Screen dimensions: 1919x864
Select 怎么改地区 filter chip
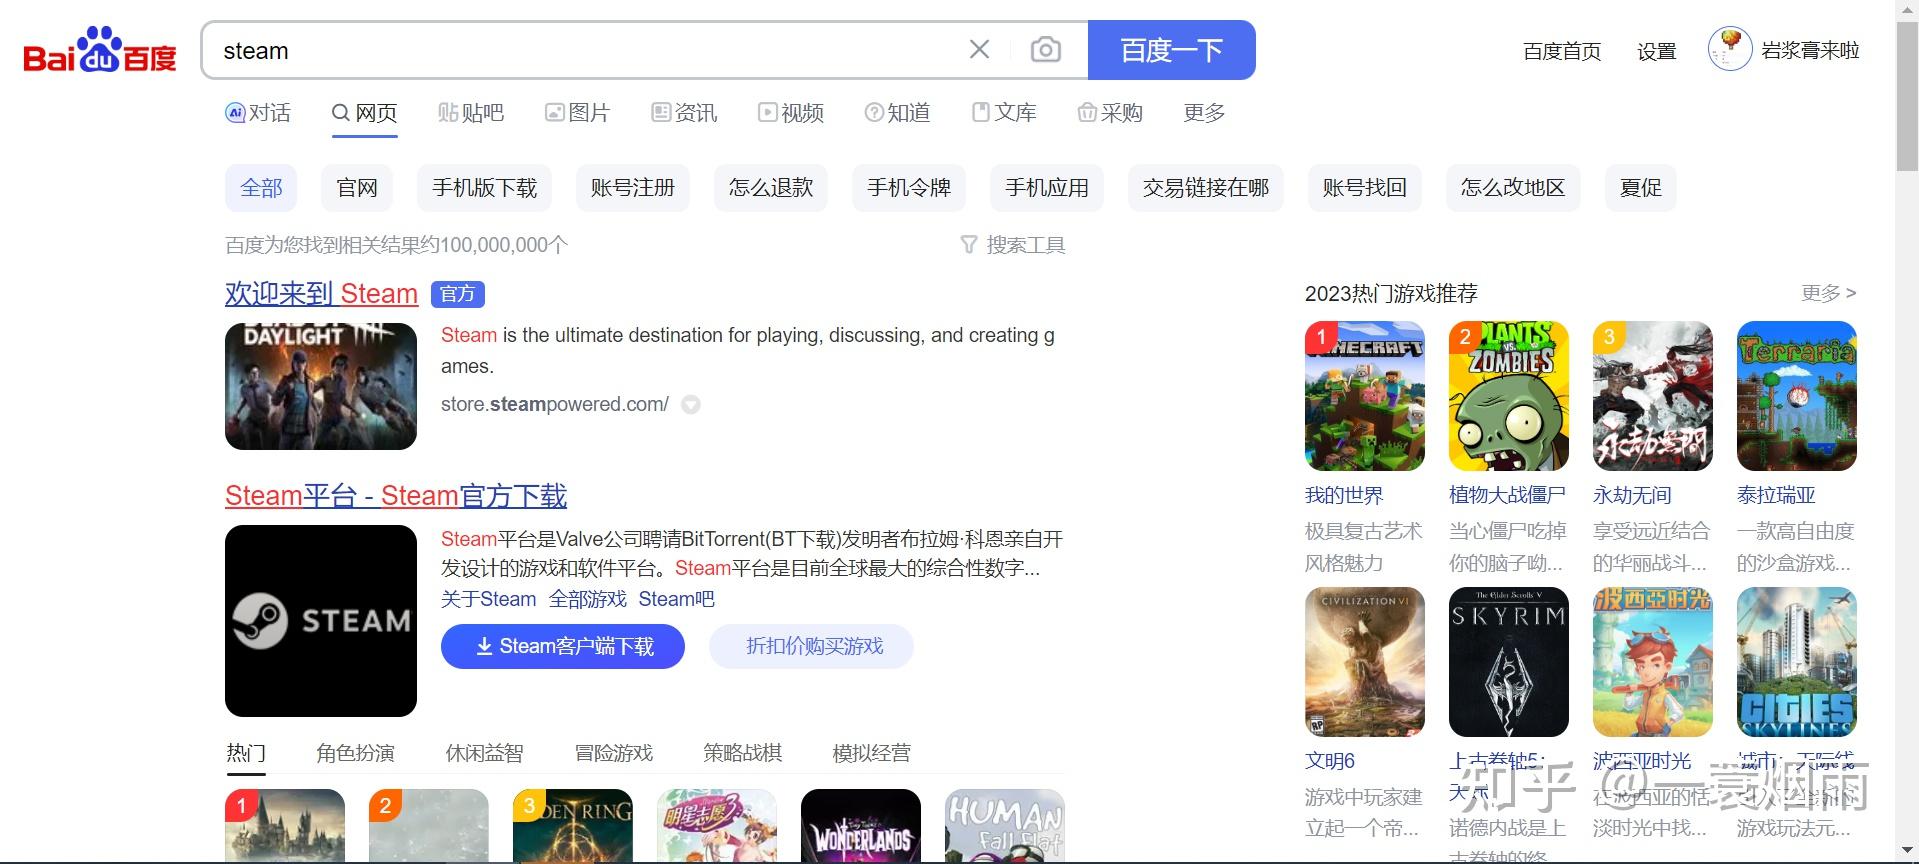tap(1513, 188)
